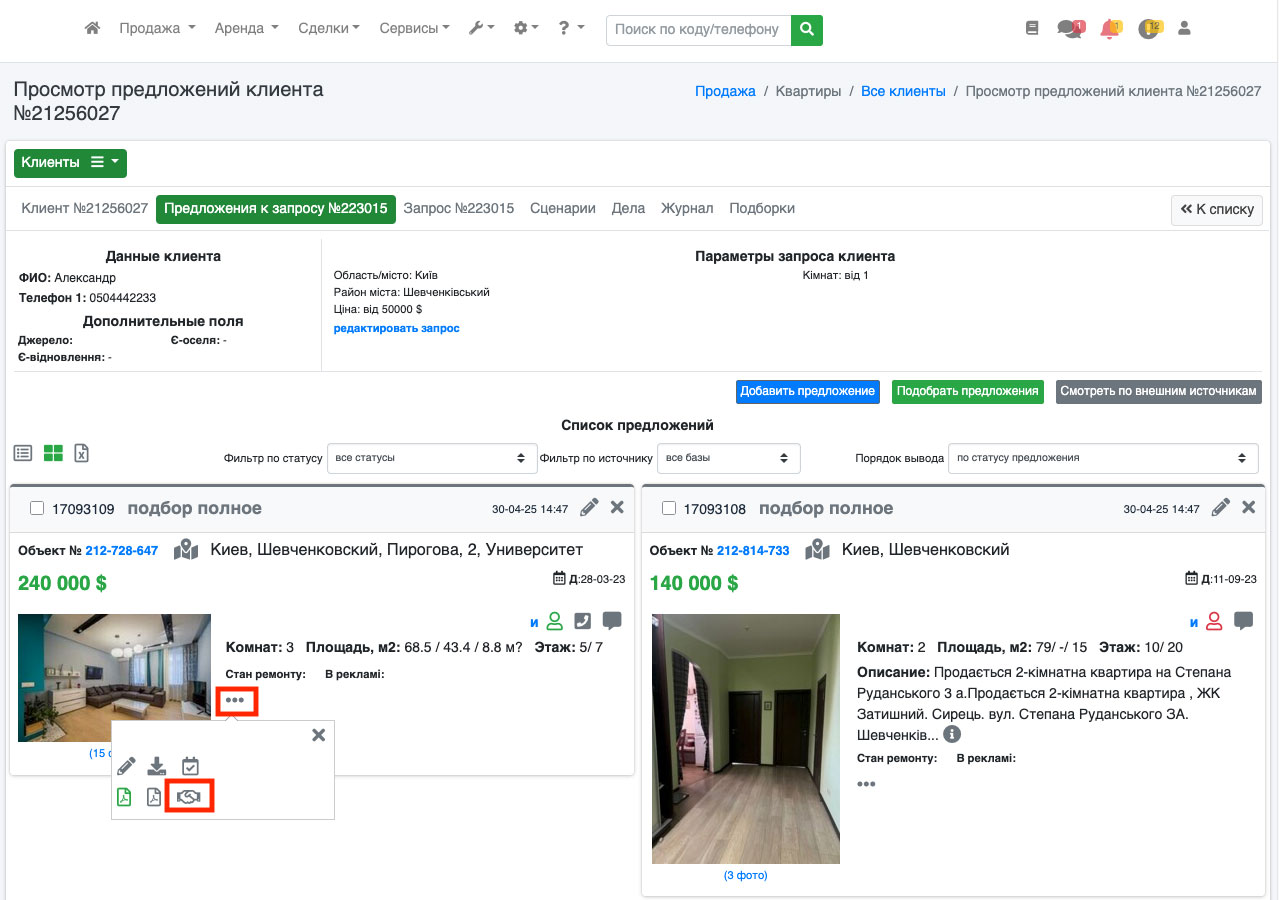
Task: Click the 'Добавить предложение' button
Action: pyautogui.click(x=808, y=391)
